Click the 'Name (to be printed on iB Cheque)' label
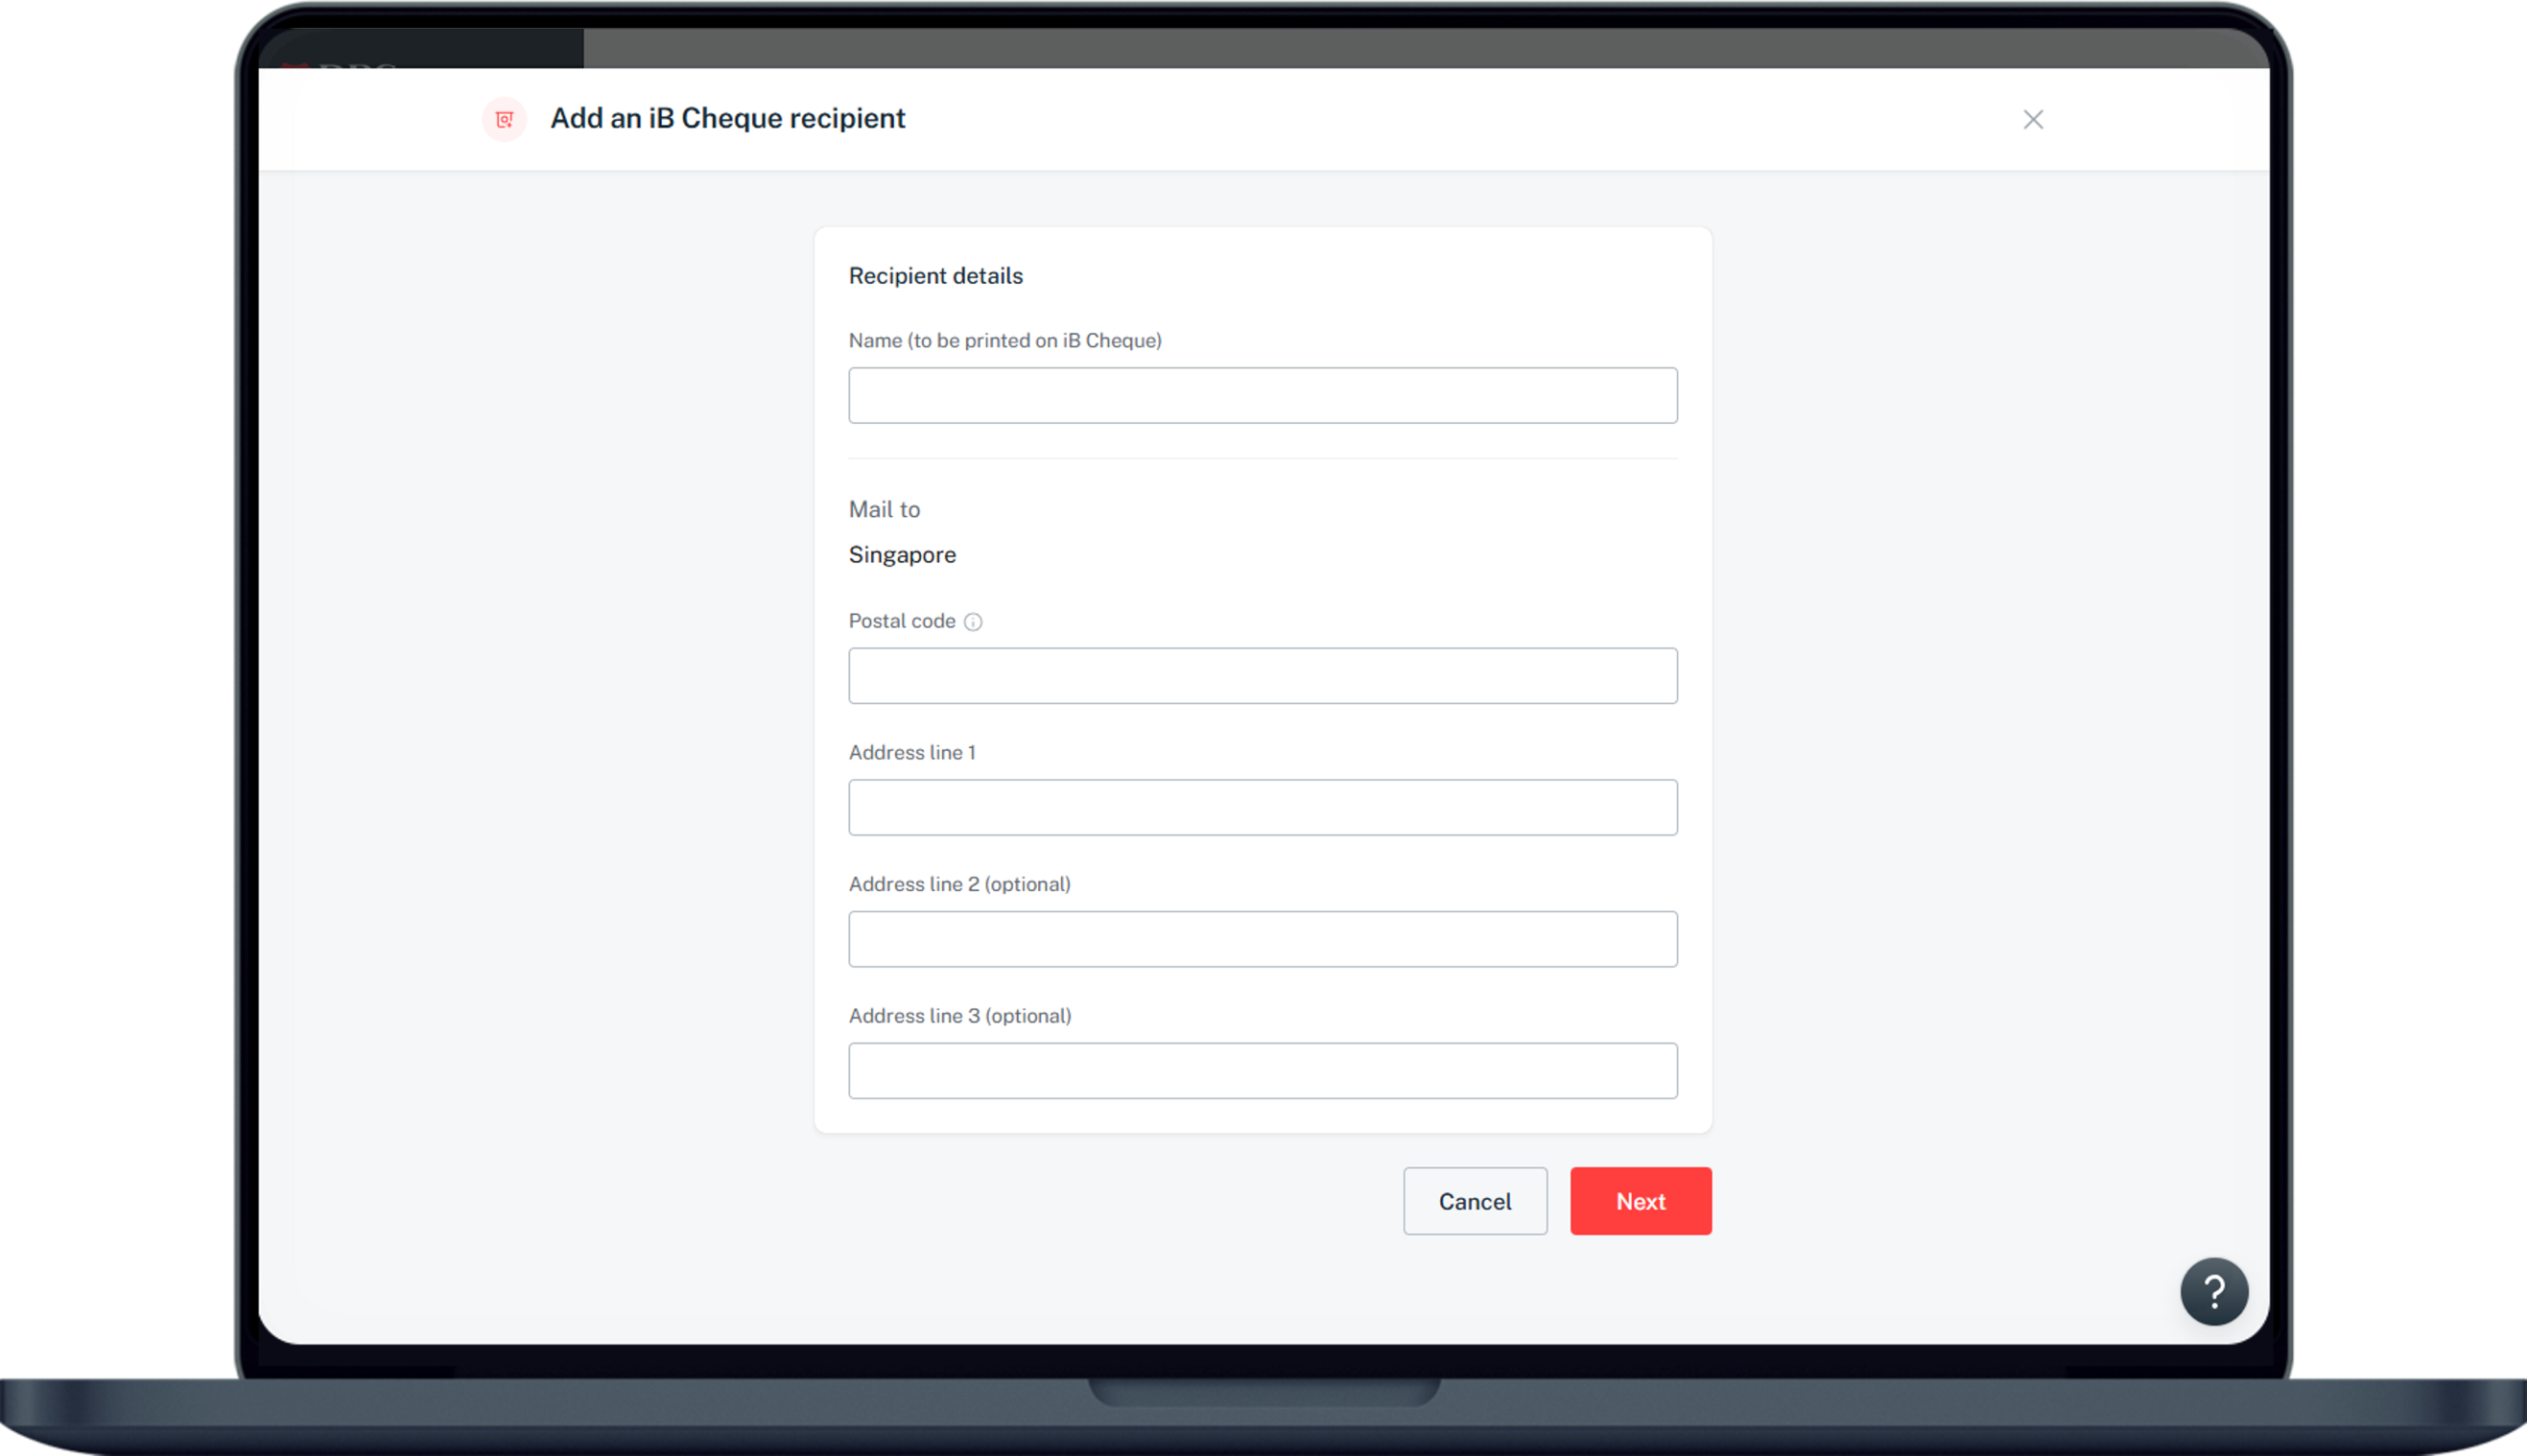This screenshot has height=1456, width=2527. point(1004,341)
